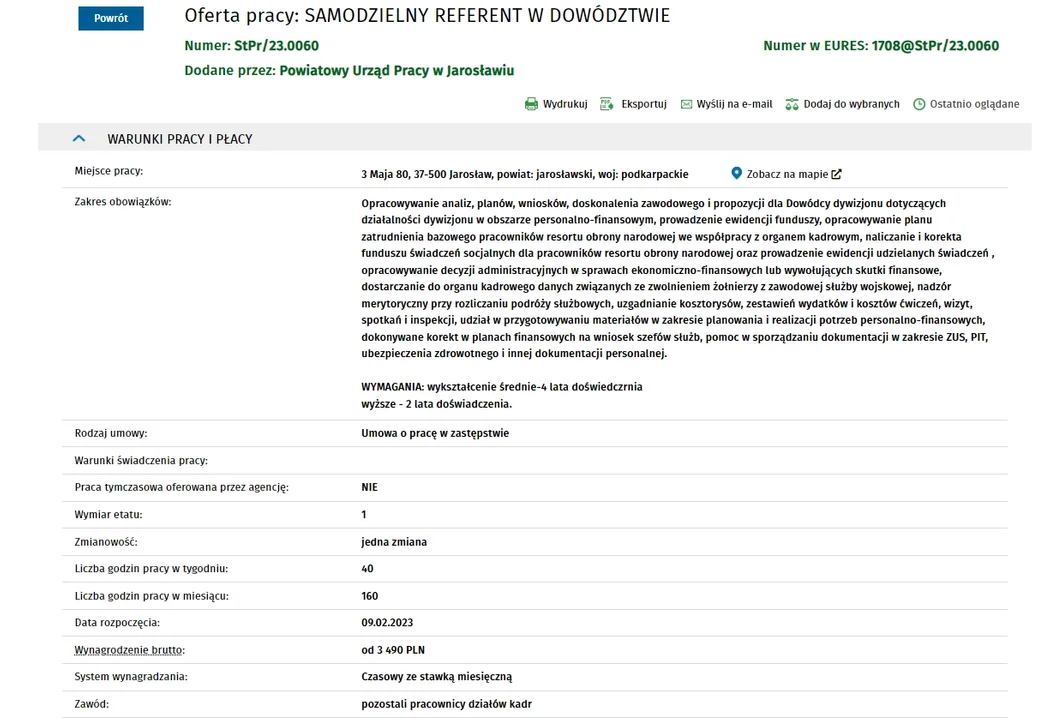Viewport: 1062px width, 720px height.
Task: Click the Liczba godzin pracy w tygodniu label
Action: [x=151, y=568]
